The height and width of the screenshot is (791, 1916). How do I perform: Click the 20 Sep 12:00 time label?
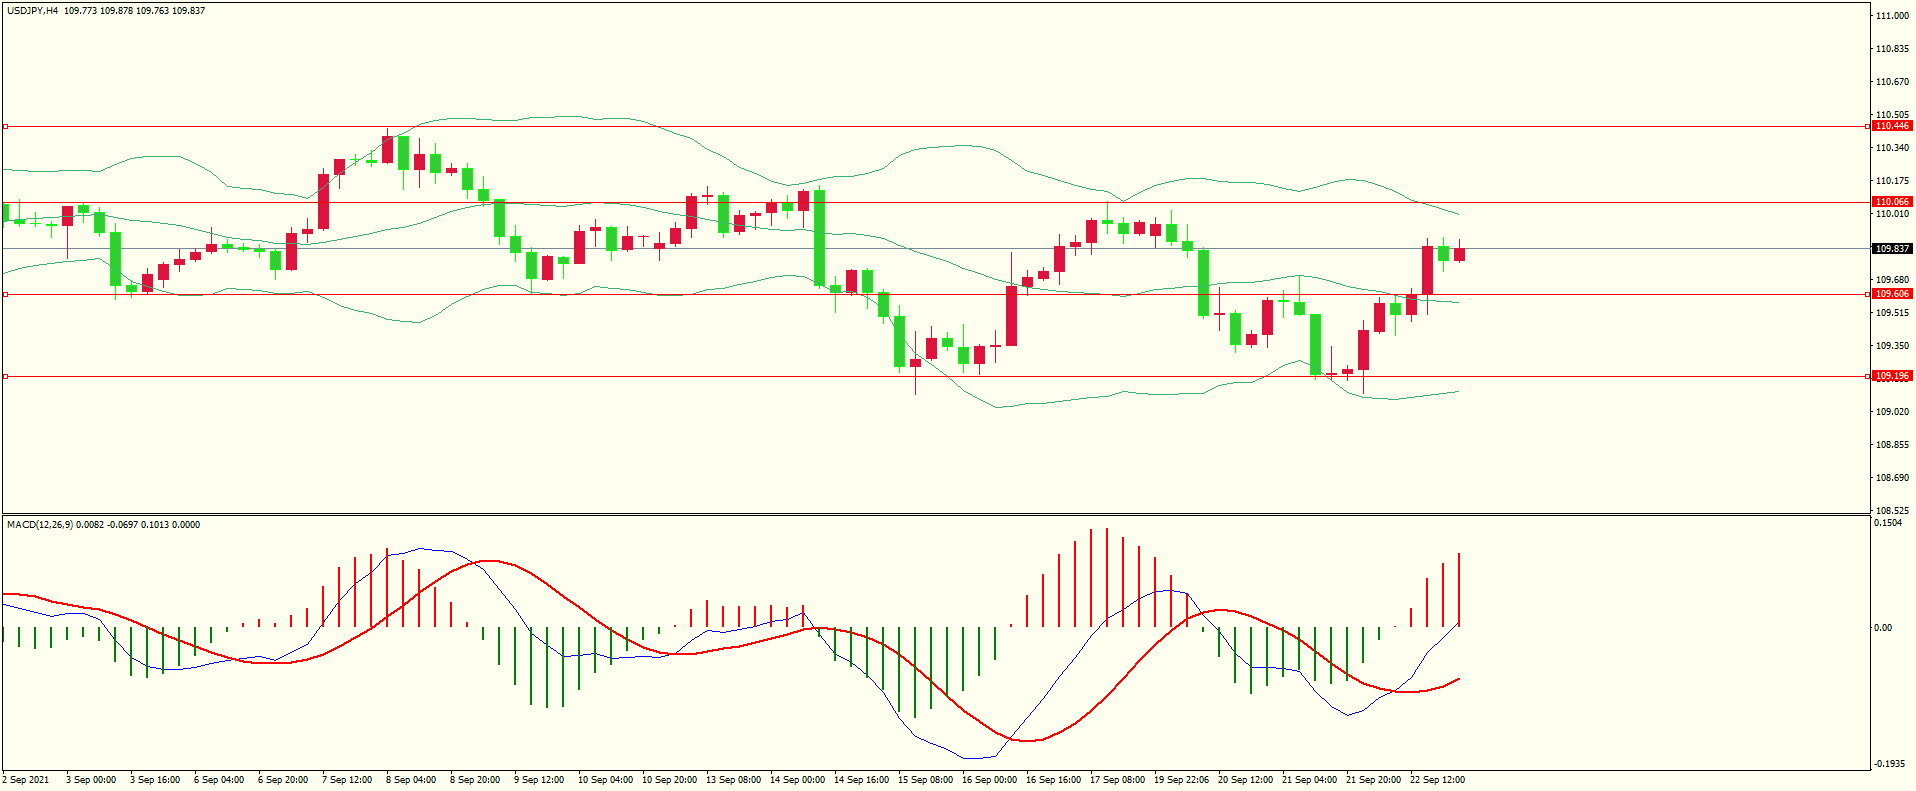click(x=1245, y=780)
